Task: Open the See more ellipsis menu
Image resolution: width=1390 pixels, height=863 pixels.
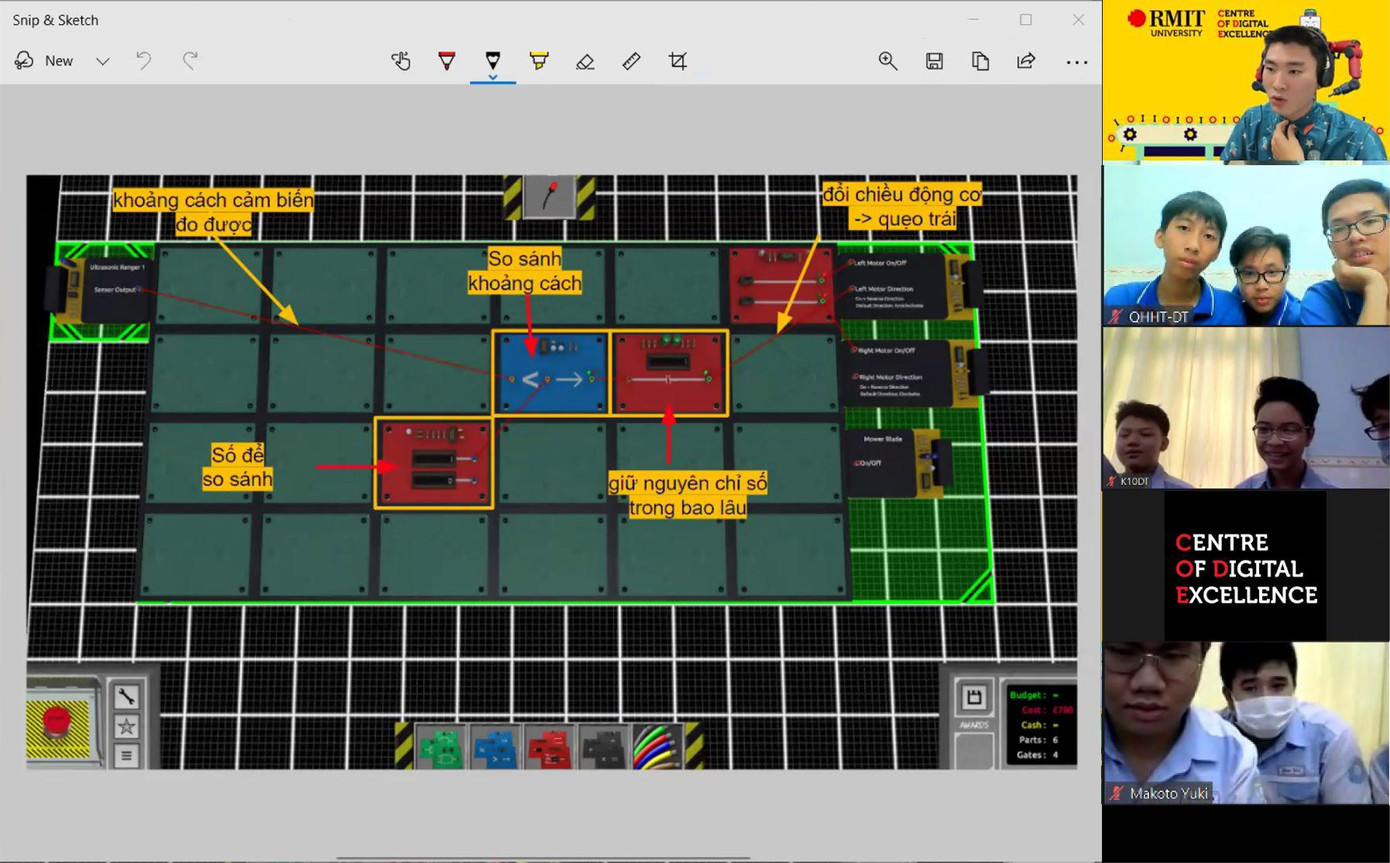Action: pyautogui.click(x=1076, y=61)
